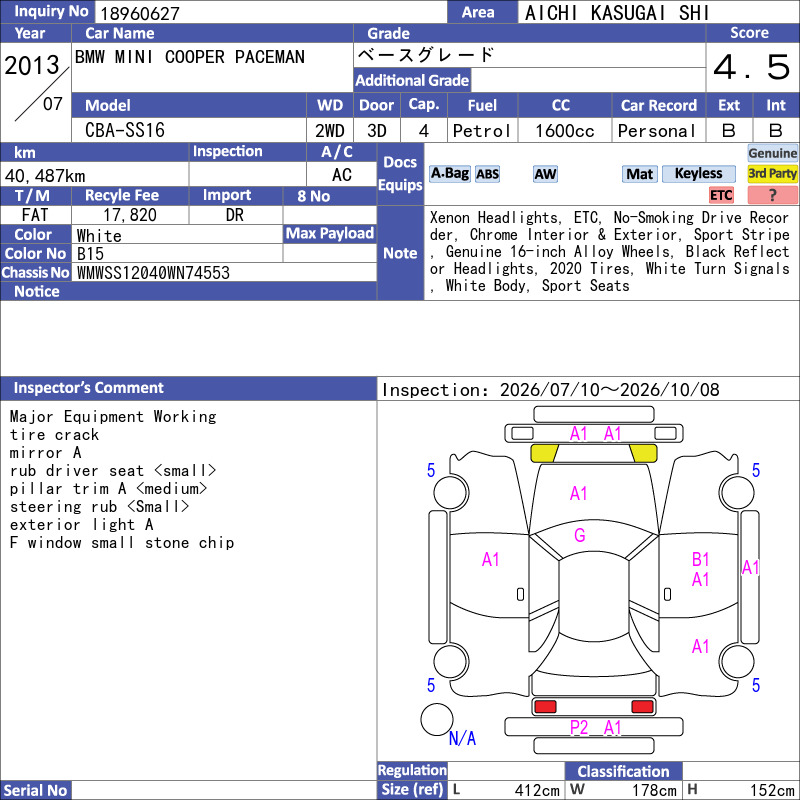Click the ABS equipment badge
Viewport: 800px width, 800px height.
pos(487,174)
